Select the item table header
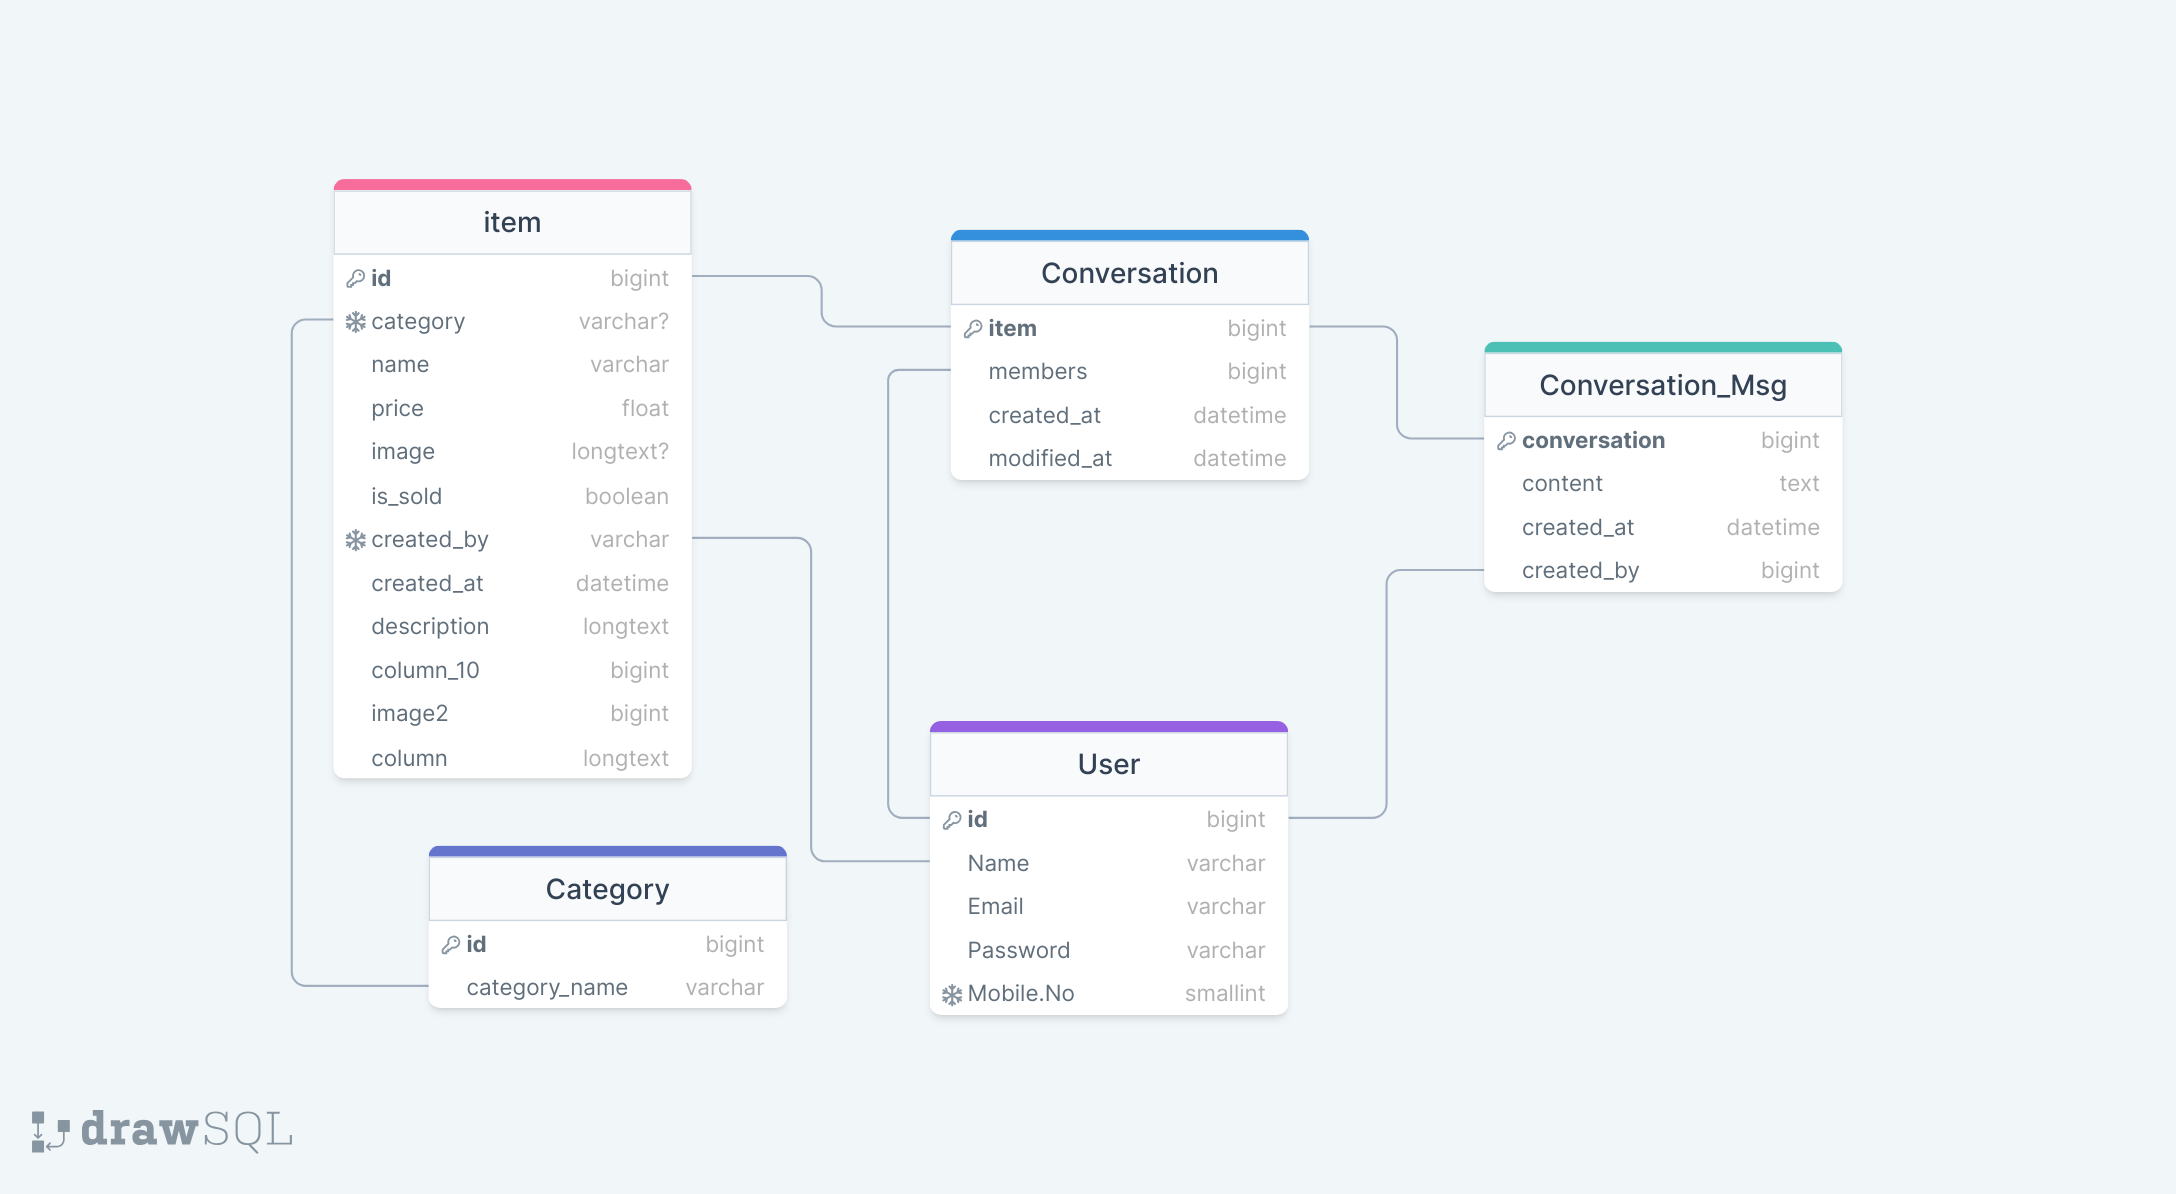This screenshot has width=2176, height=1194. [510, 221]
